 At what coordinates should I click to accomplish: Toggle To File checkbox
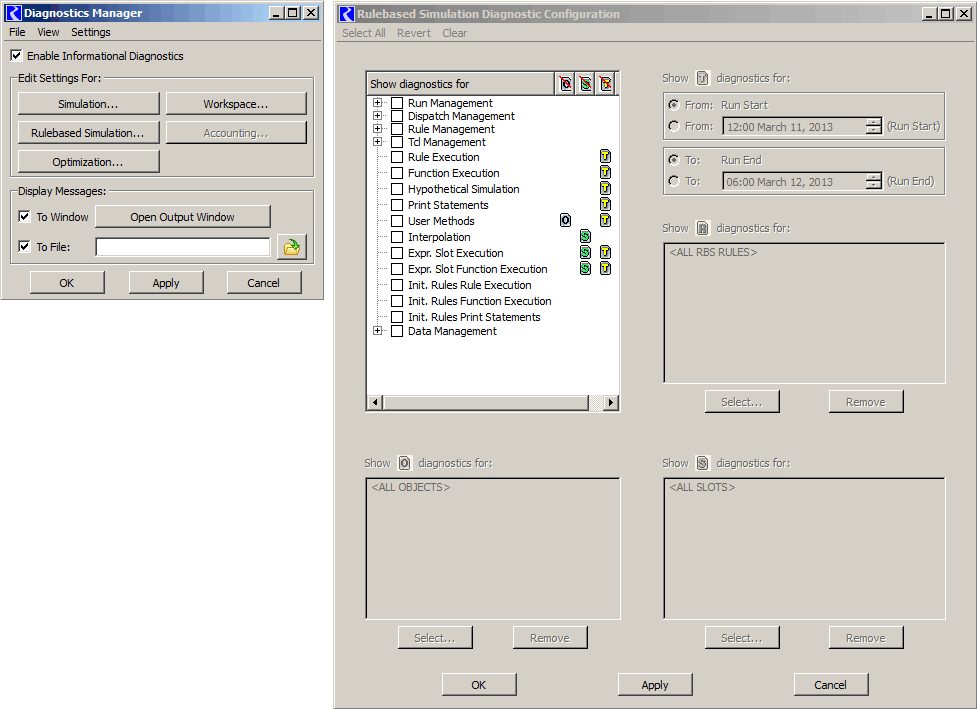point(24,246)
